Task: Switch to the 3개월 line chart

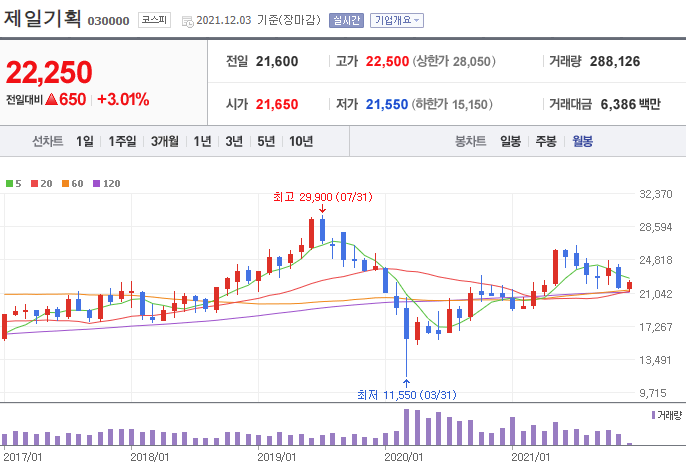Action: (x=164, y=141)
